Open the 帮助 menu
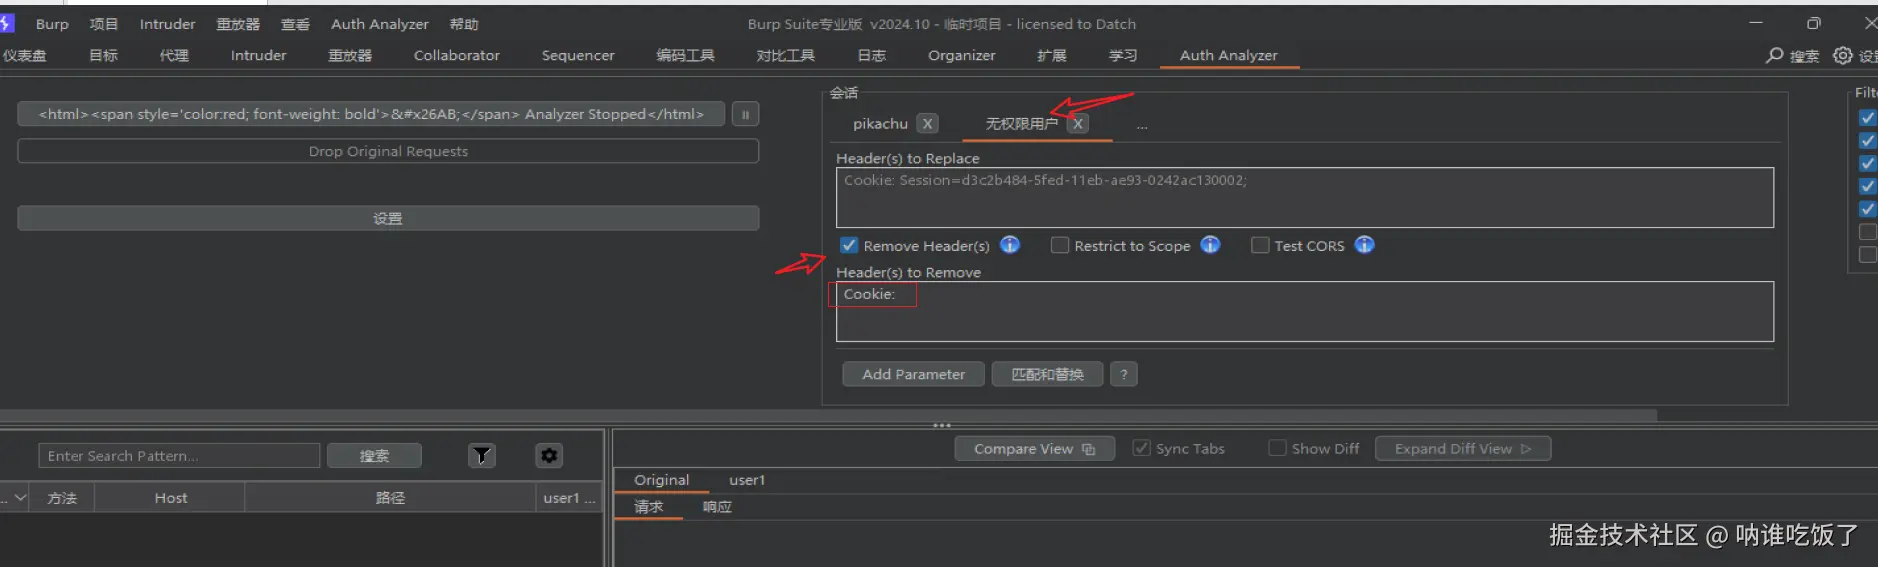The height and width of the screenshot is (567, 1878). click(x=464, y=24)
